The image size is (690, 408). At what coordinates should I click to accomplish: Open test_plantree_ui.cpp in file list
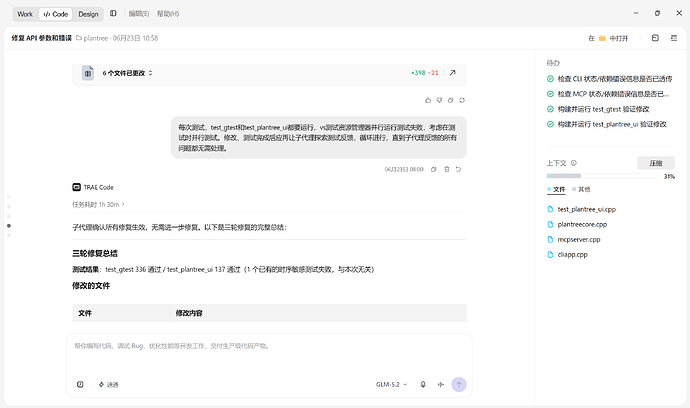[x=587, y=210]
